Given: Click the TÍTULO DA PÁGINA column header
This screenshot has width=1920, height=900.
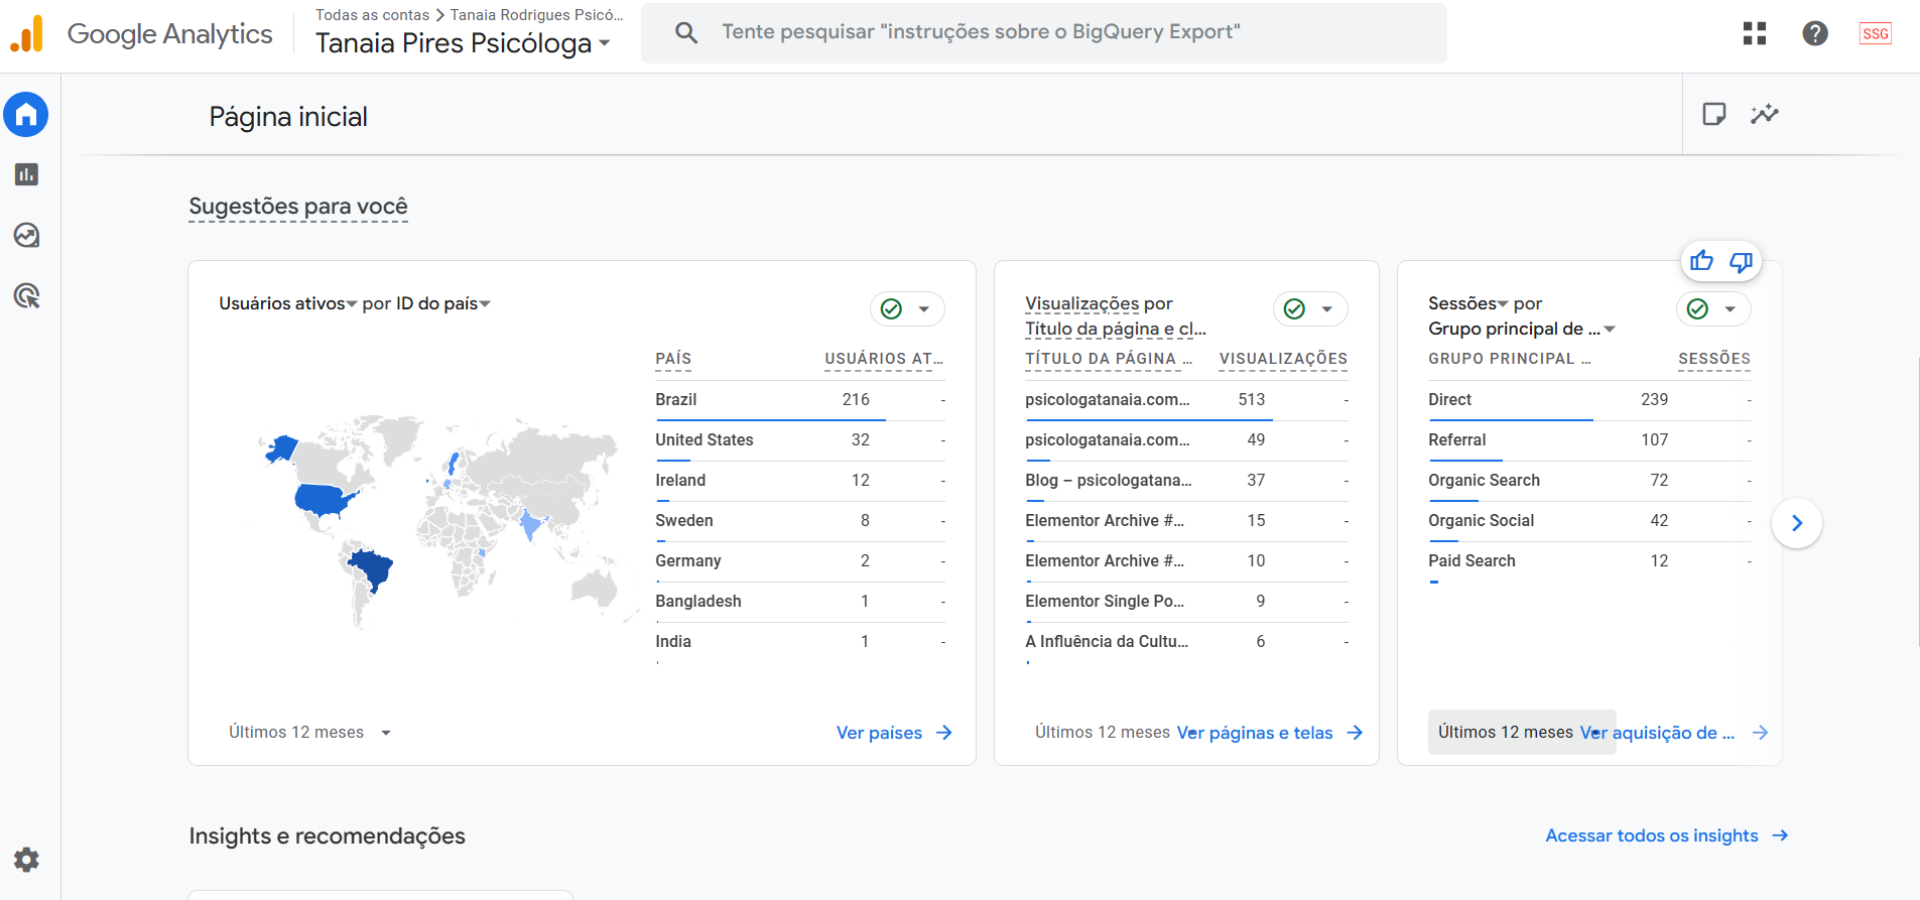Looking at the screenshot, I should click(x=1109, y=359).
